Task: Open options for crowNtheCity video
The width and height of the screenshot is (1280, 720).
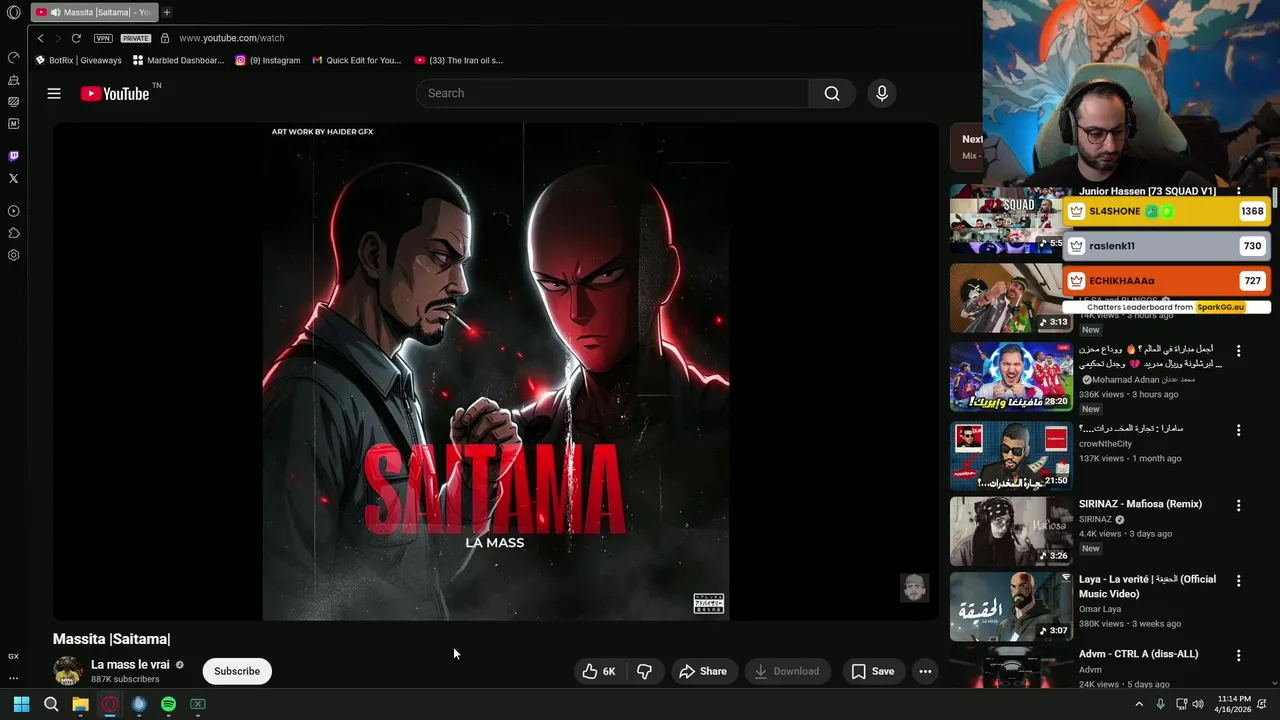Action: click(1238, 430)
